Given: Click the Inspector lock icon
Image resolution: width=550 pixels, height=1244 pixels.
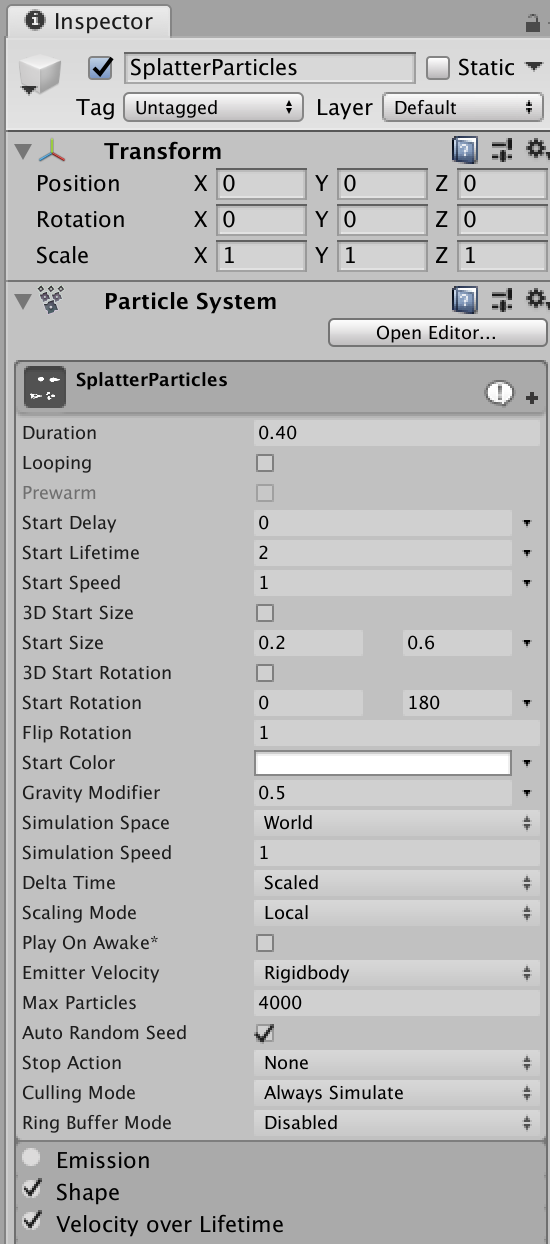Looking at the screenshot, I should click(x=532, y=22).
